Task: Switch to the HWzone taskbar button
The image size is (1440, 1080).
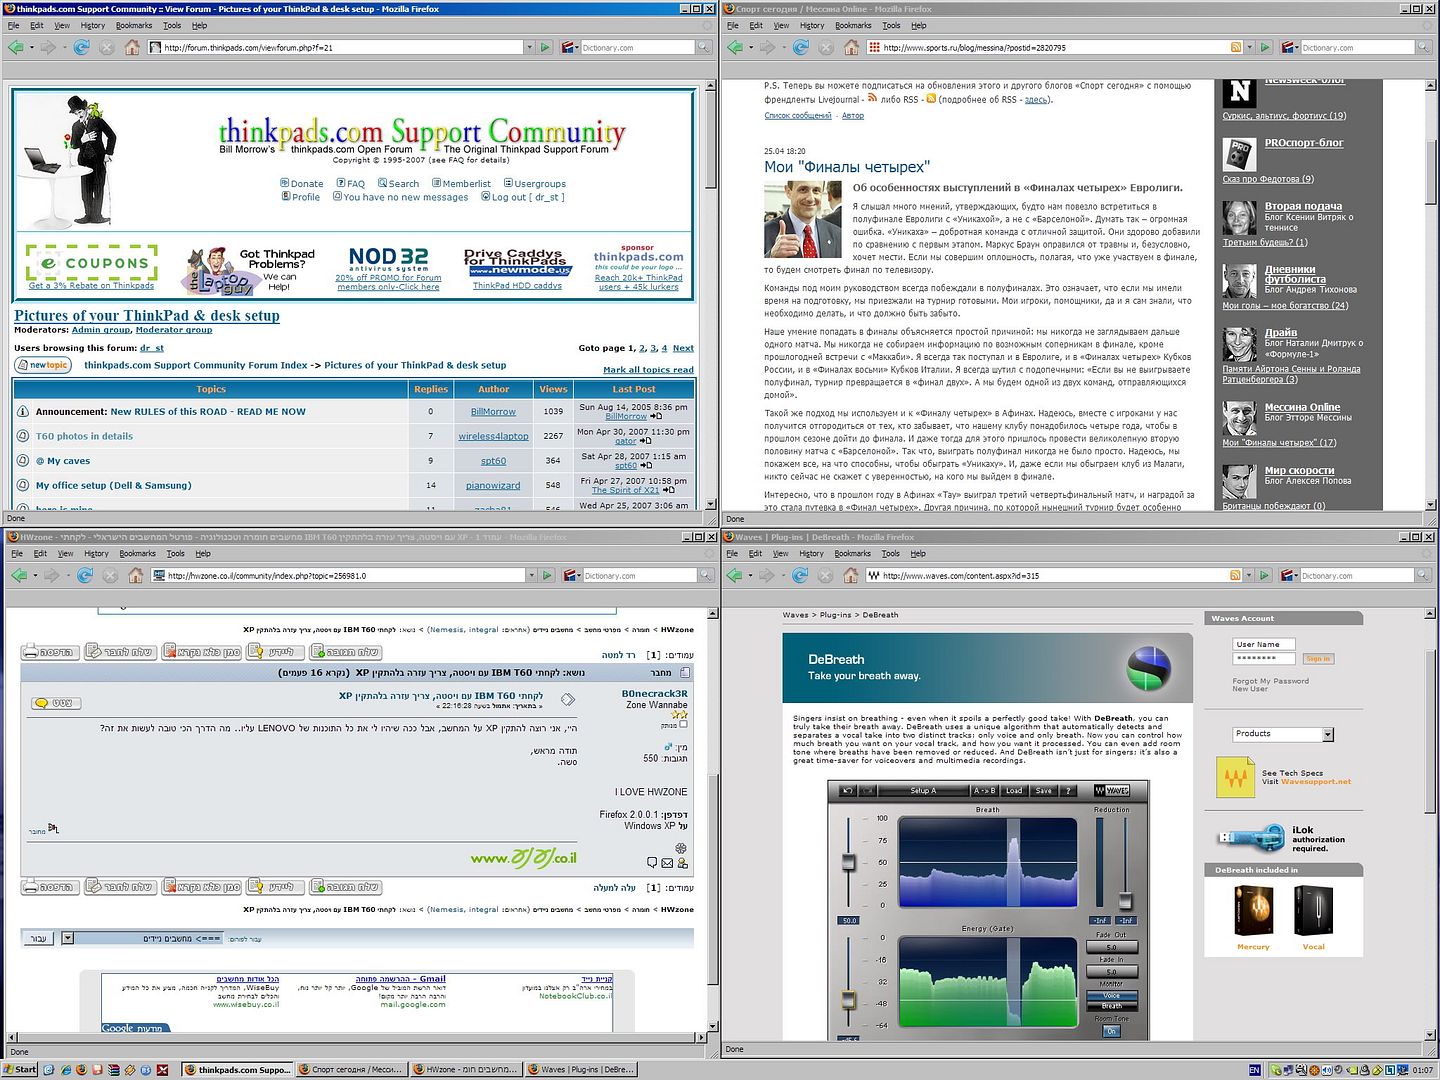Action: [x=465, y=1070]
